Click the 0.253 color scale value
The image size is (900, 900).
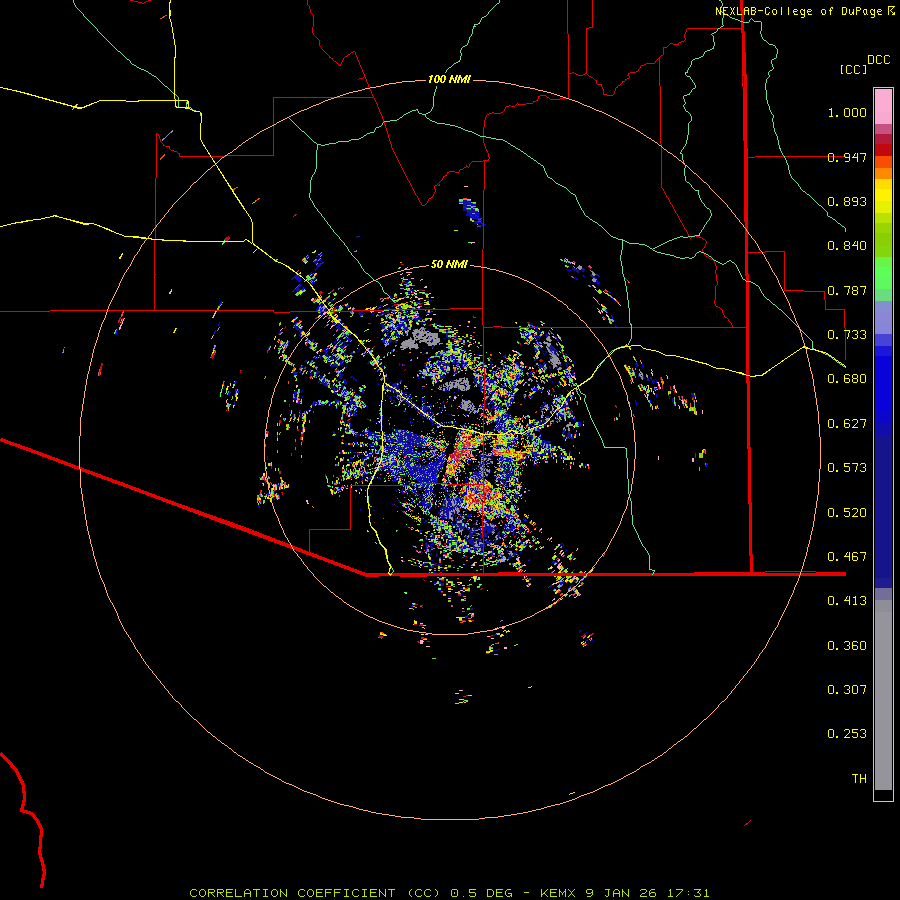(847, 734)
